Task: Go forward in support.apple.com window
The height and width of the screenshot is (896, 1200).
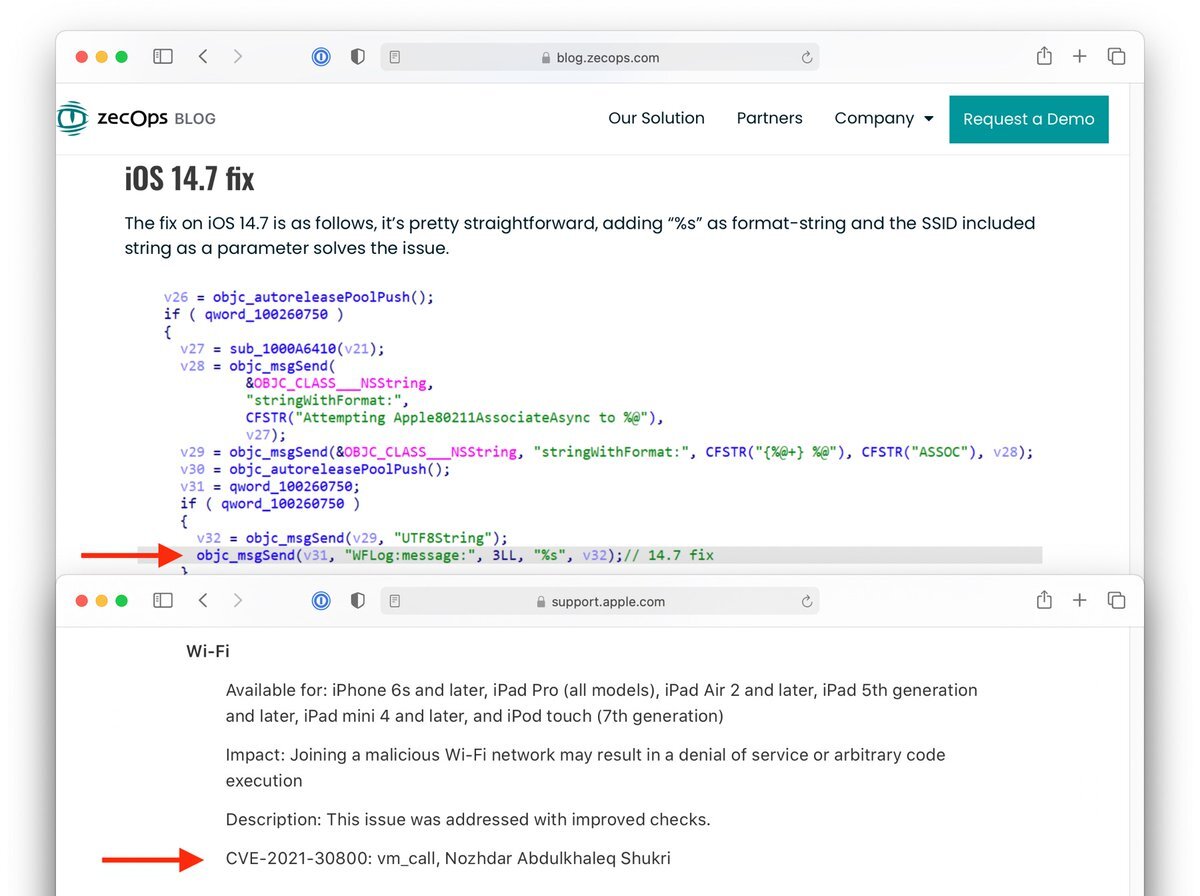Action: click(x=238, y=601)
